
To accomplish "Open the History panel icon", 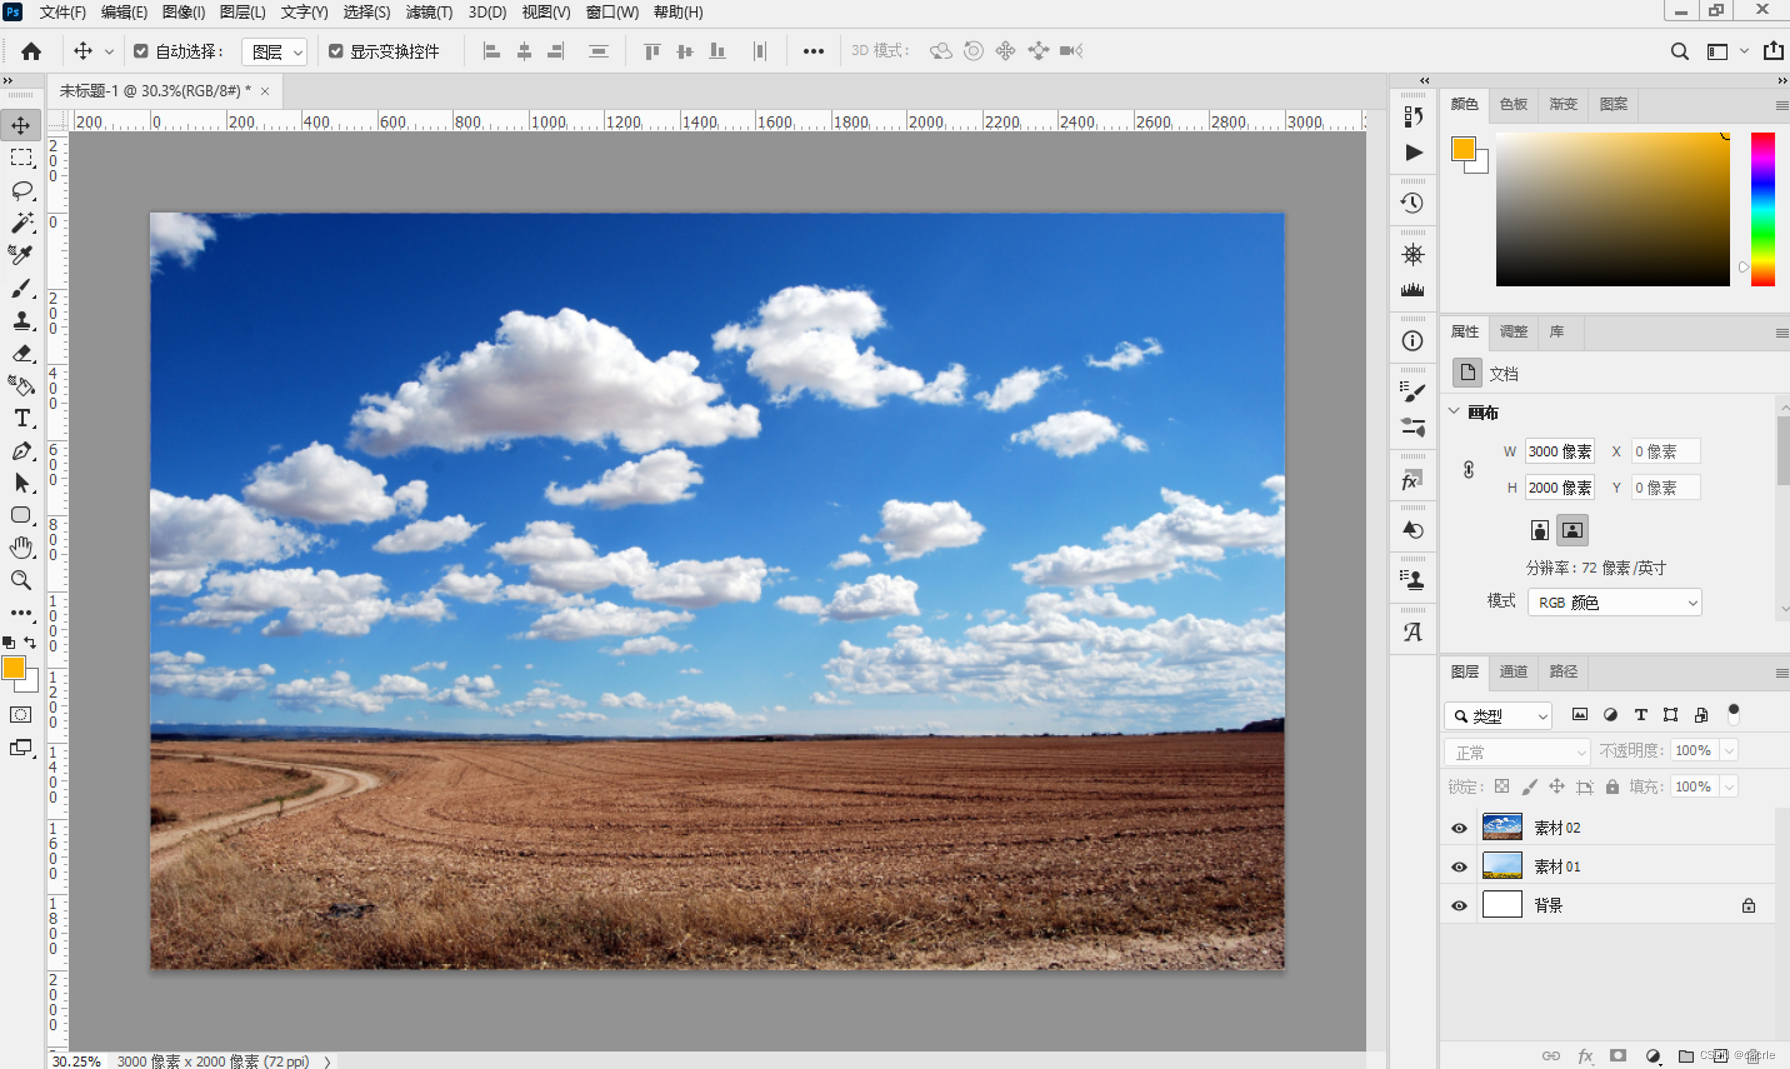I will click(x=1412, y=203).
